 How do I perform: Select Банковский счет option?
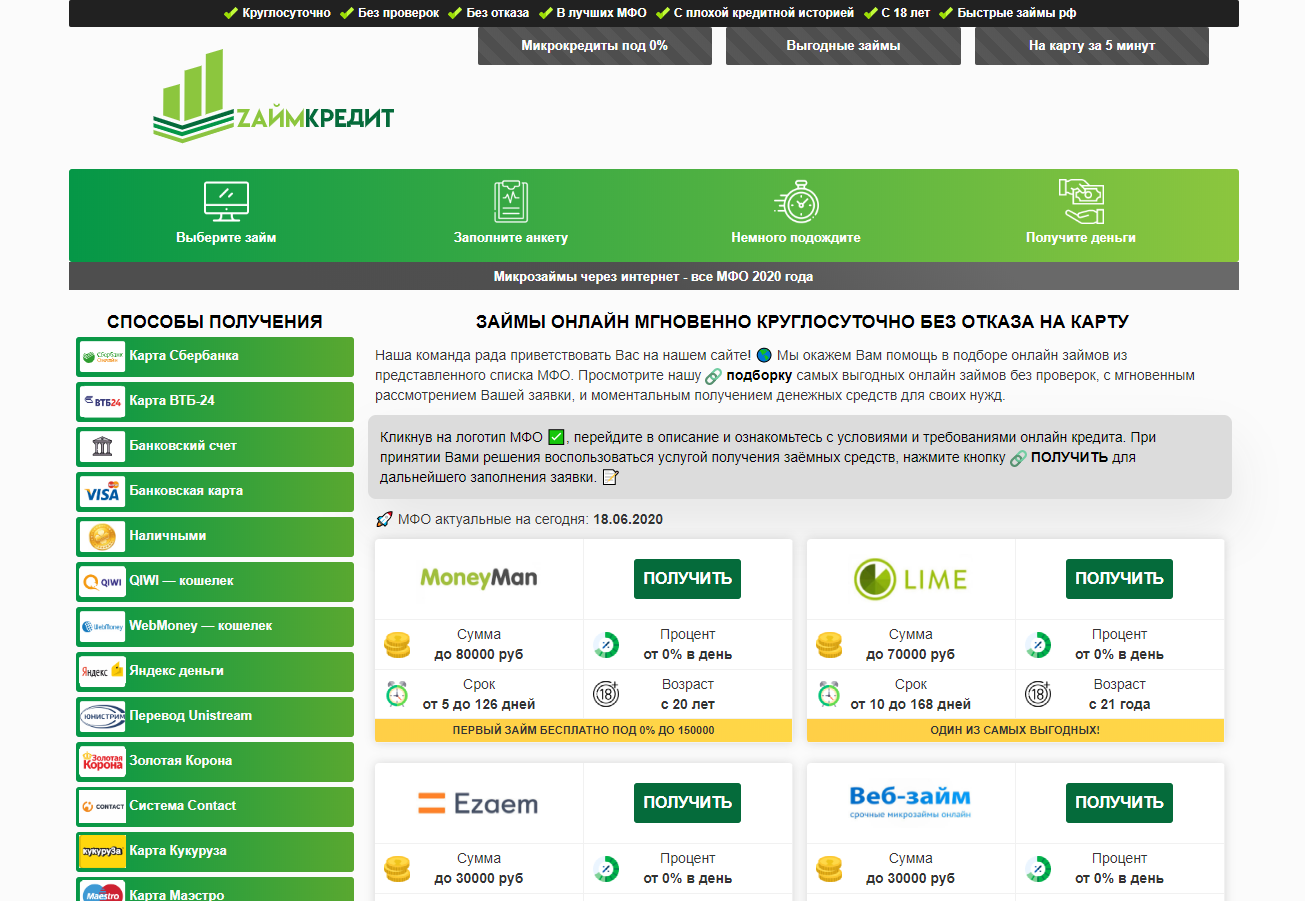pos(215,447)
